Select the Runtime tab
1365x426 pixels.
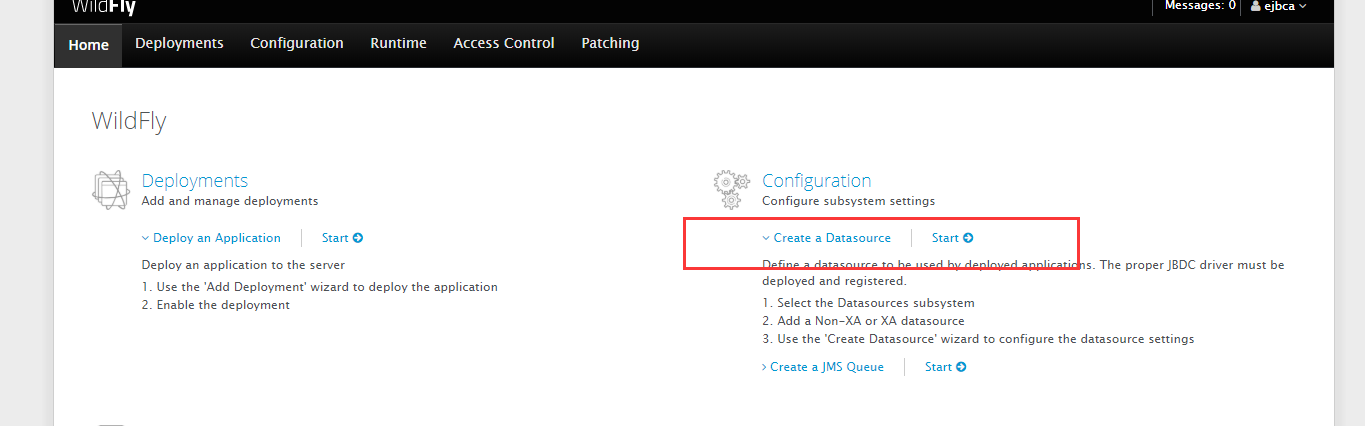click(x=398, y=43)
